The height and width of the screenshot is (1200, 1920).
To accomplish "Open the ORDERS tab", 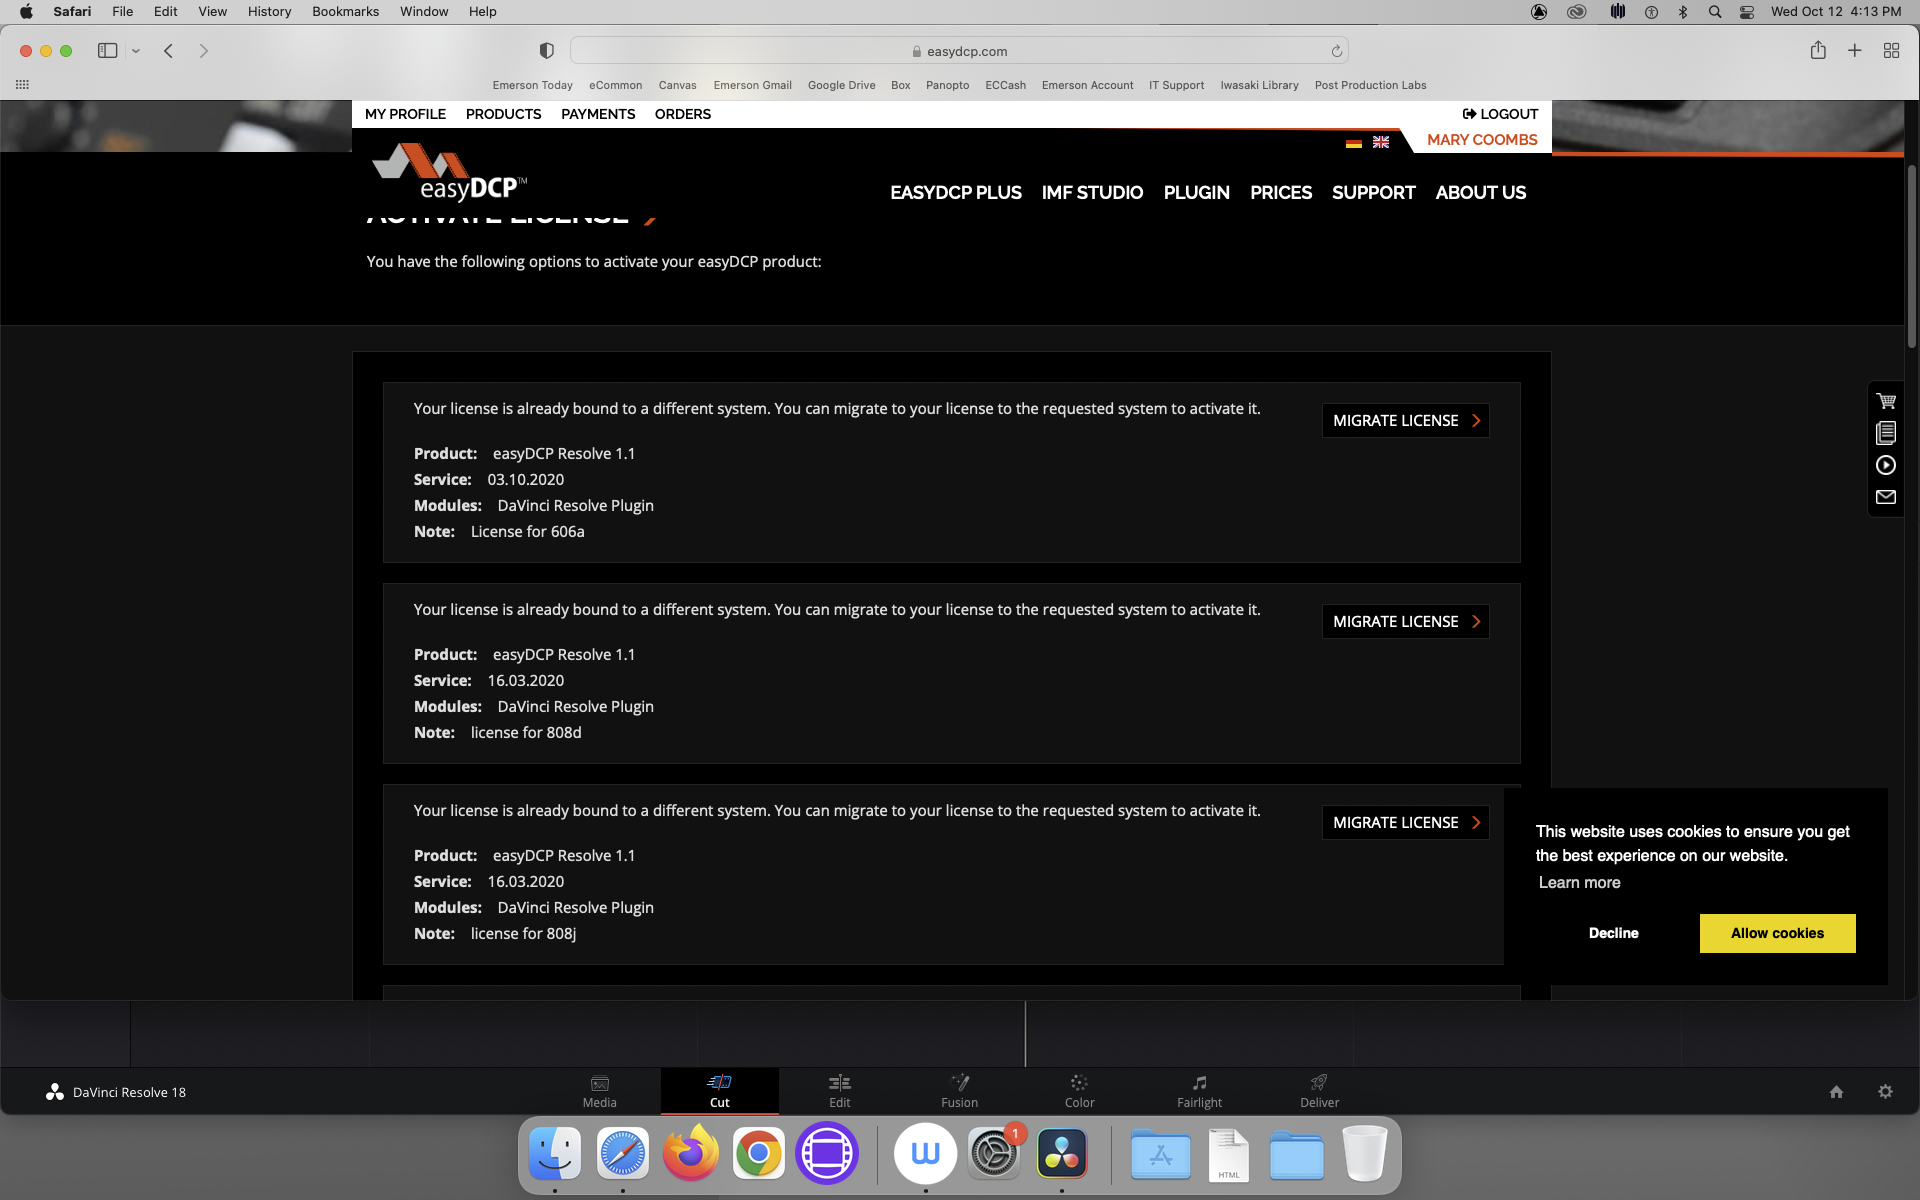I will coord(683,114).
